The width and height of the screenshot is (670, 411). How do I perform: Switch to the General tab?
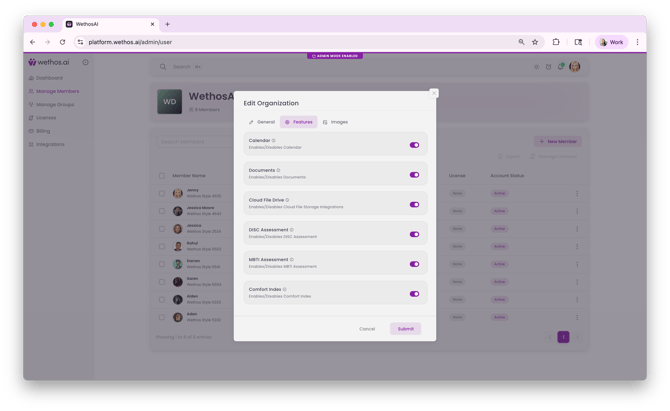click(x=262, y=122)
